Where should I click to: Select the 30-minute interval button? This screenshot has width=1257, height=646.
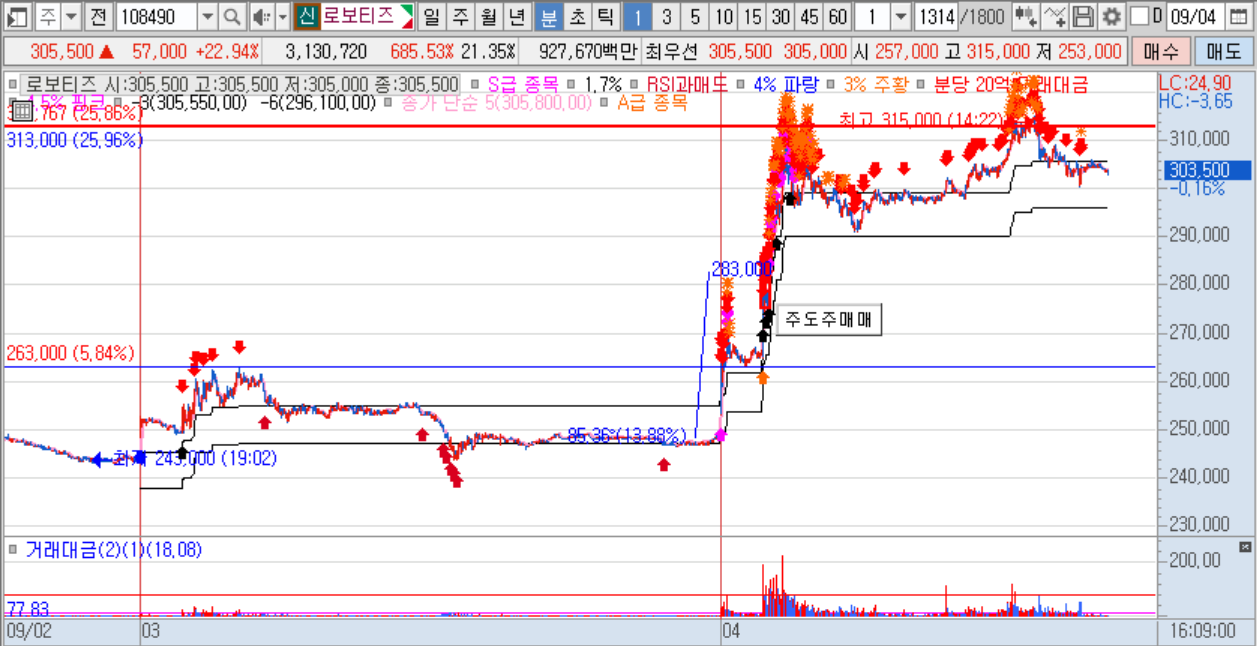point(781,16)
